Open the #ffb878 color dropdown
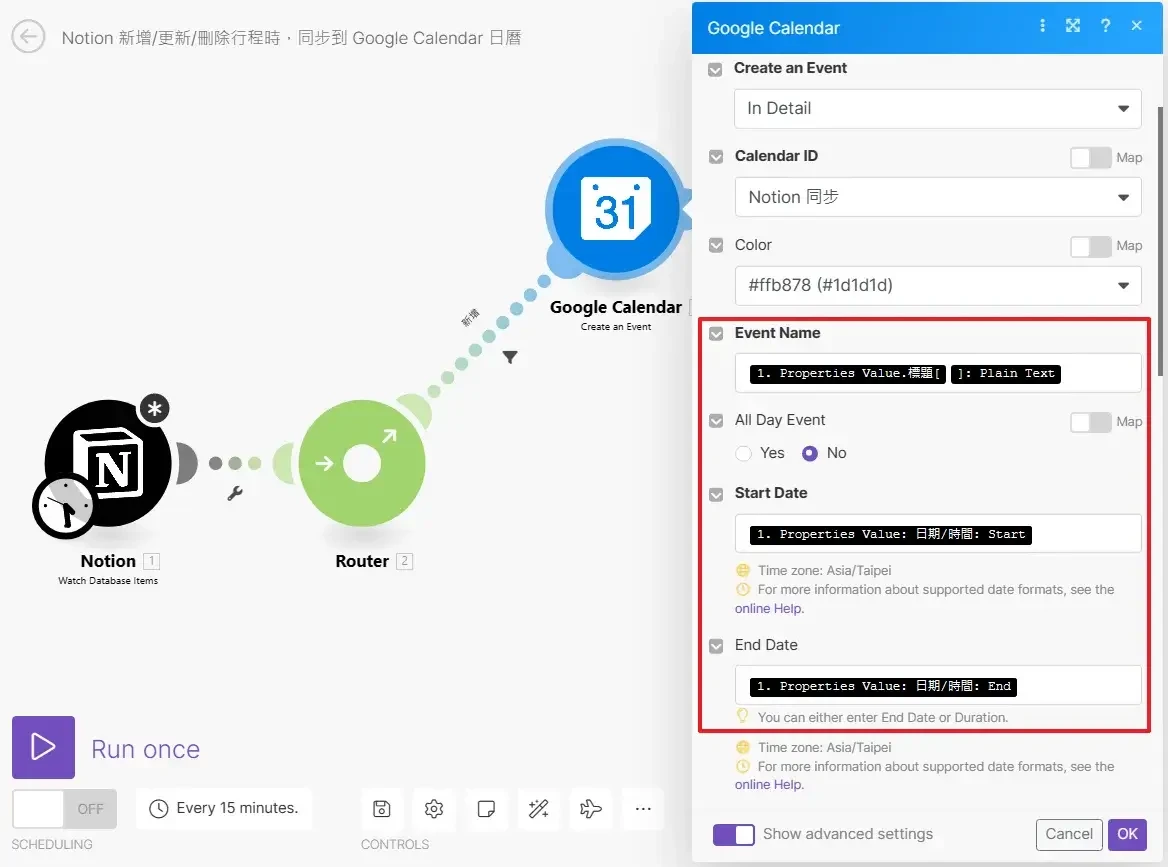 (x=938, y=286)
